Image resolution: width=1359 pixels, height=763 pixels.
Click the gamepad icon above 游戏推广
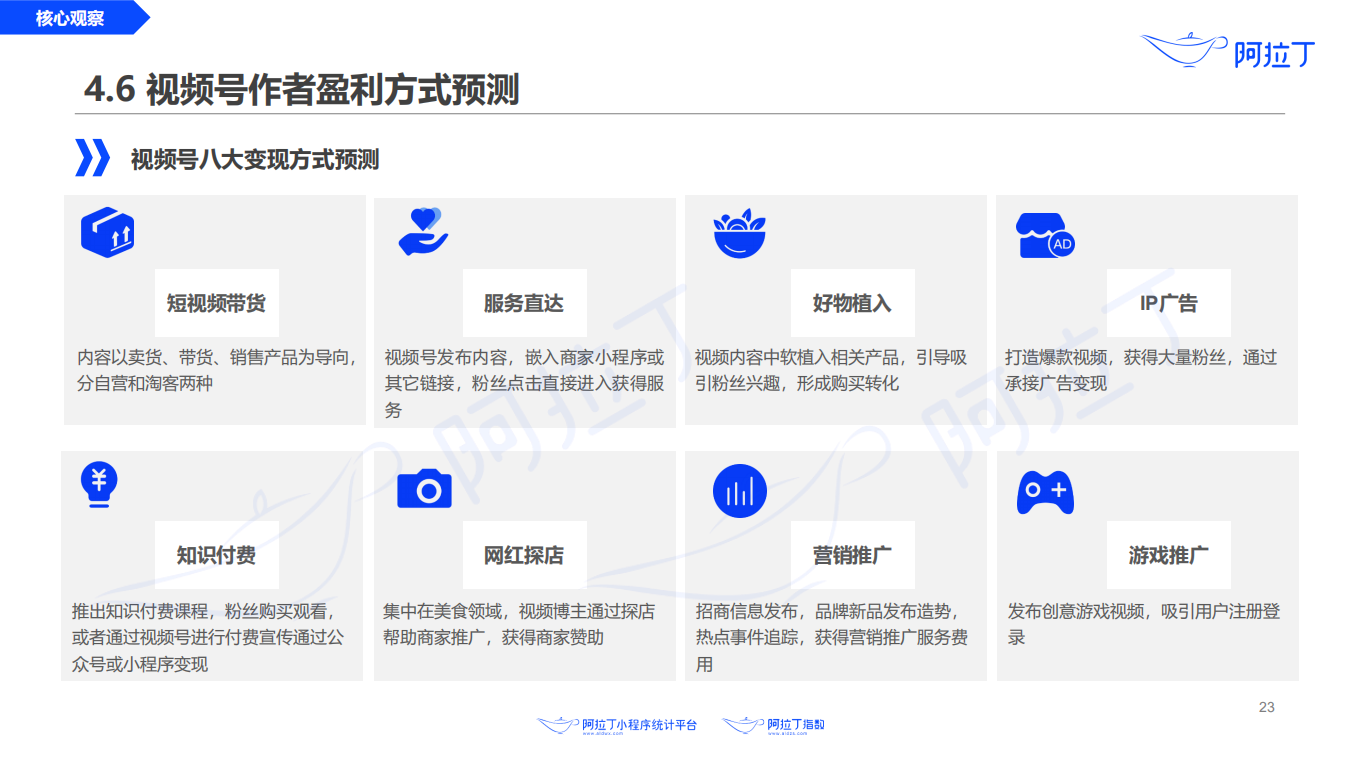tap(1045, 492)
